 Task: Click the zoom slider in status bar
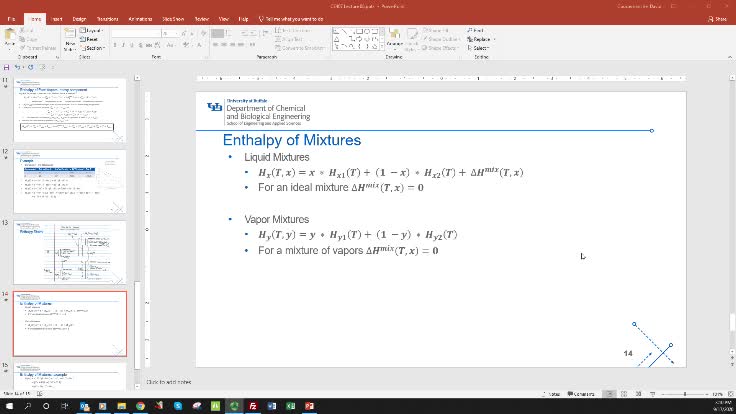[686, 393]
